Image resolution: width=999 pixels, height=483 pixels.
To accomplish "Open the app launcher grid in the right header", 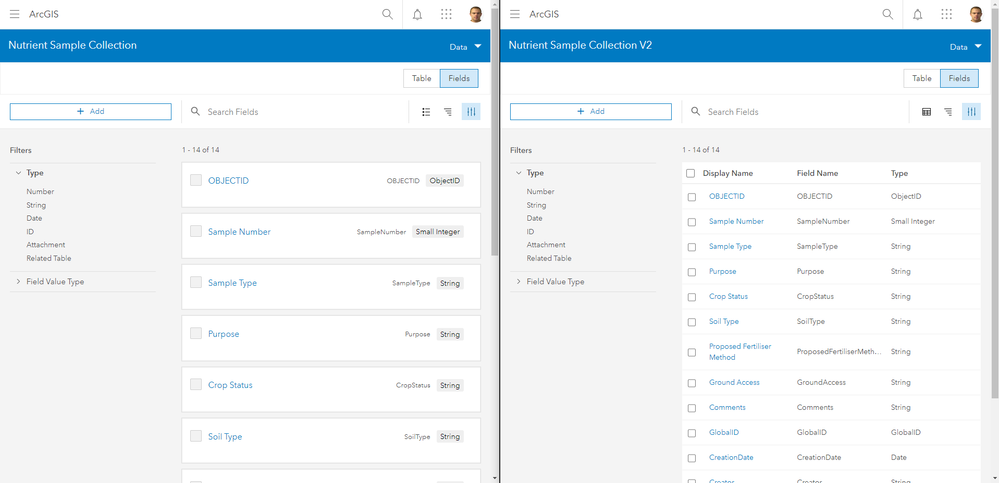I will pyautogui.click(x=946, y=14).
